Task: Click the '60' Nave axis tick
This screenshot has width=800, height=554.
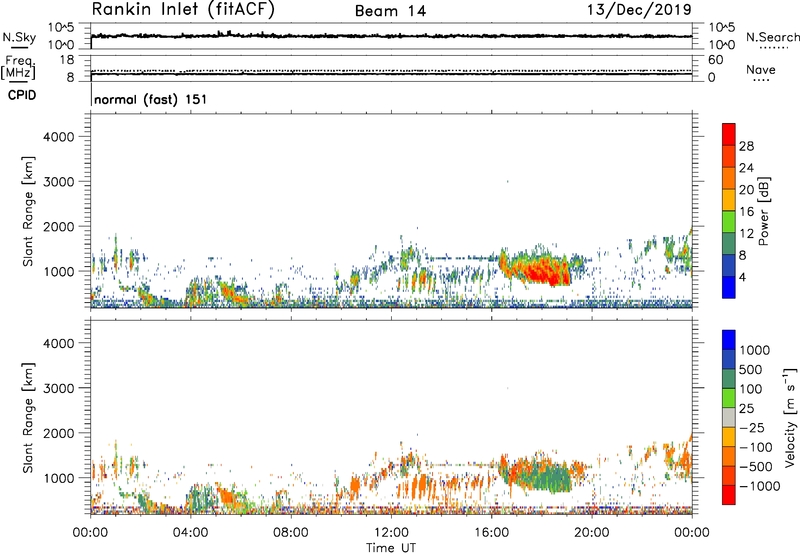Action: [715, 60]
